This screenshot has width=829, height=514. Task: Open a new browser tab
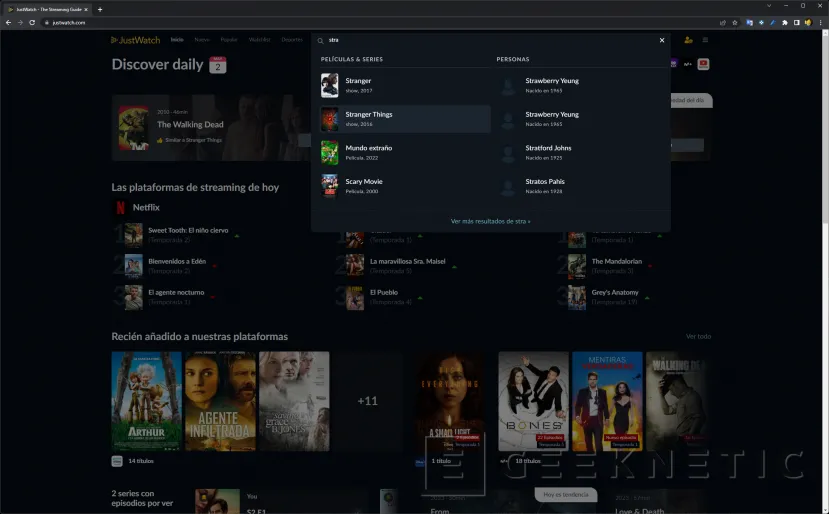[100, 8]
